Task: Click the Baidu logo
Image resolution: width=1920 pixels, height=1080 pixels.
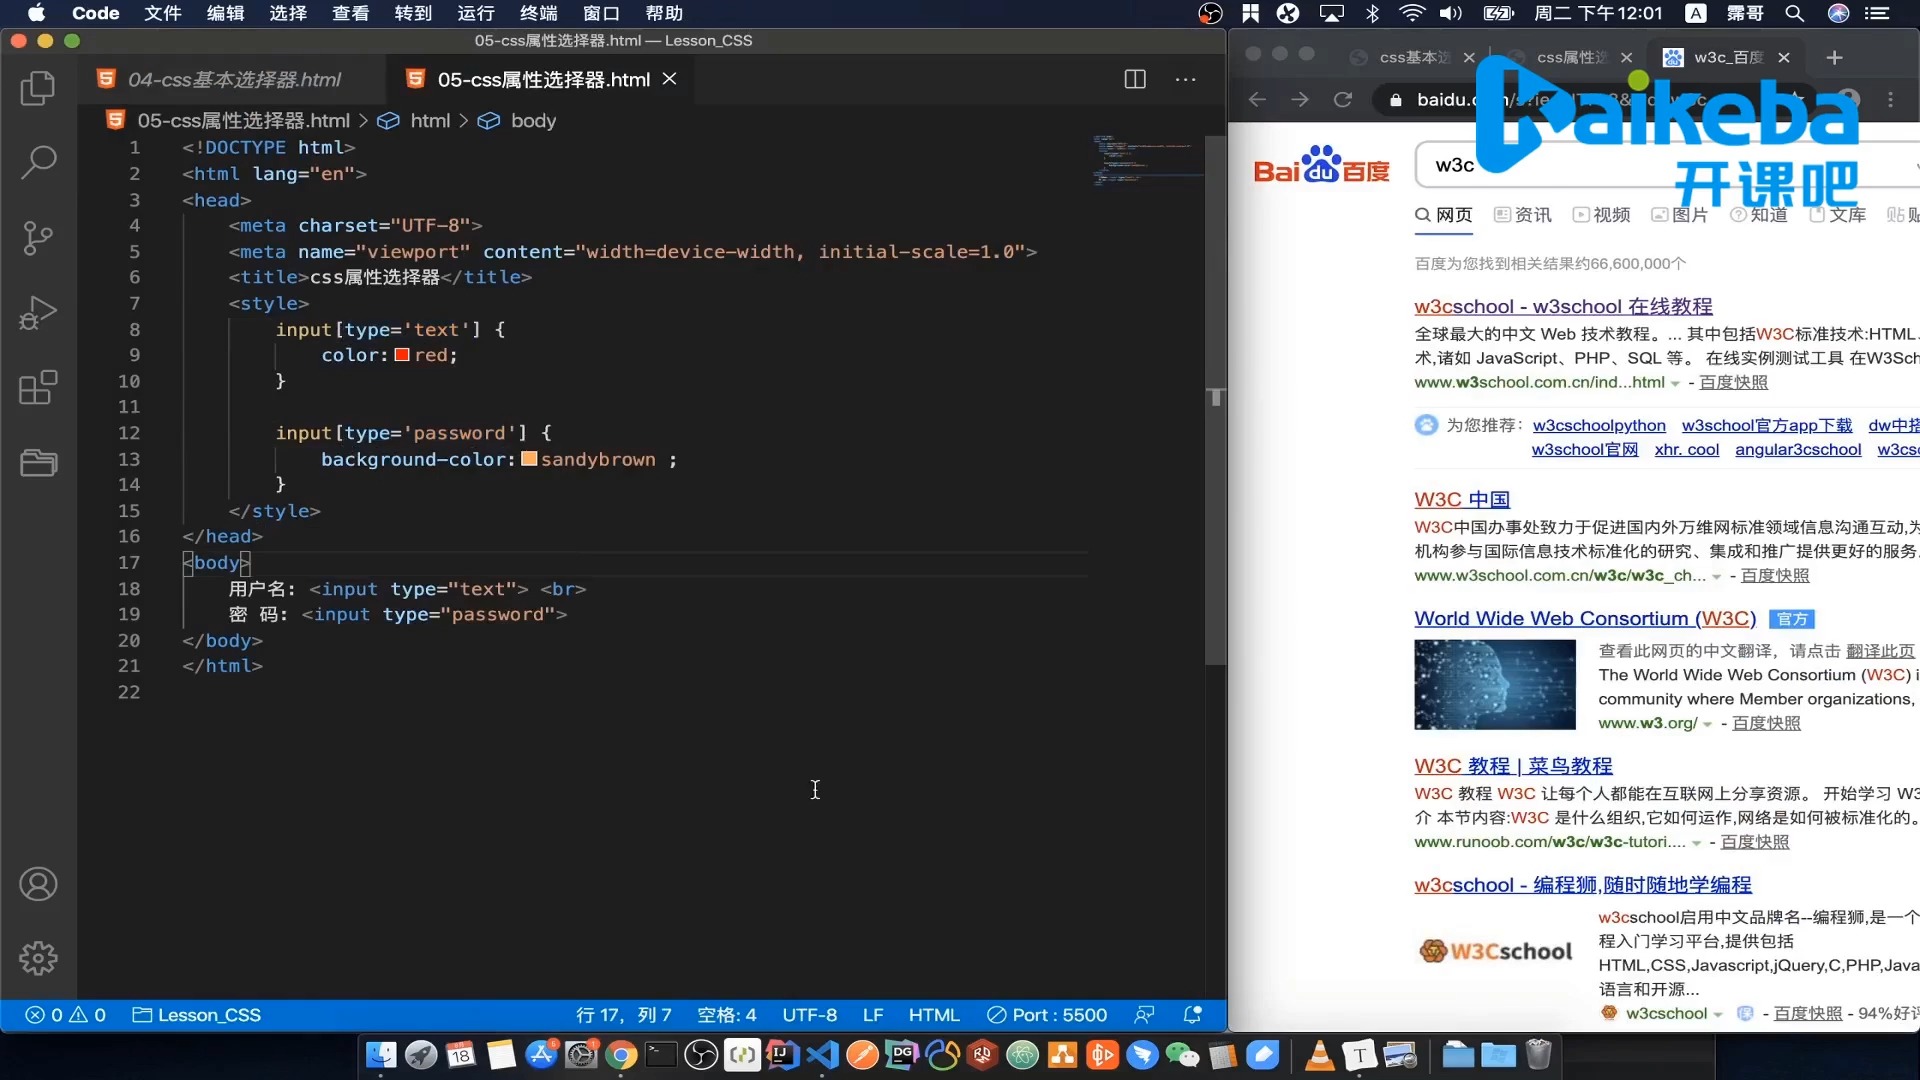Action: [x=1321, y=166]
